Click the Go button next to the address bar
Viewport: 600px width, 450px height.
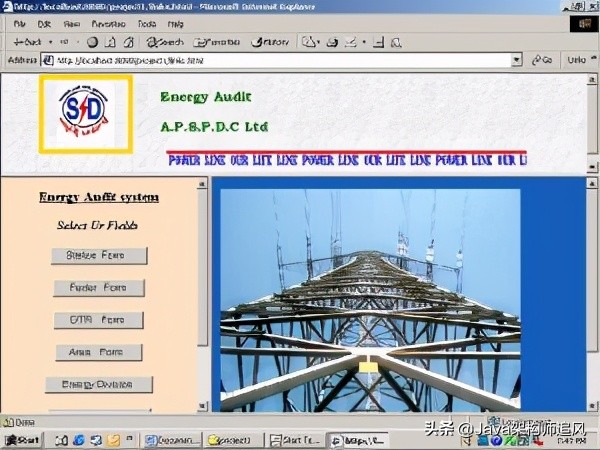542,60
